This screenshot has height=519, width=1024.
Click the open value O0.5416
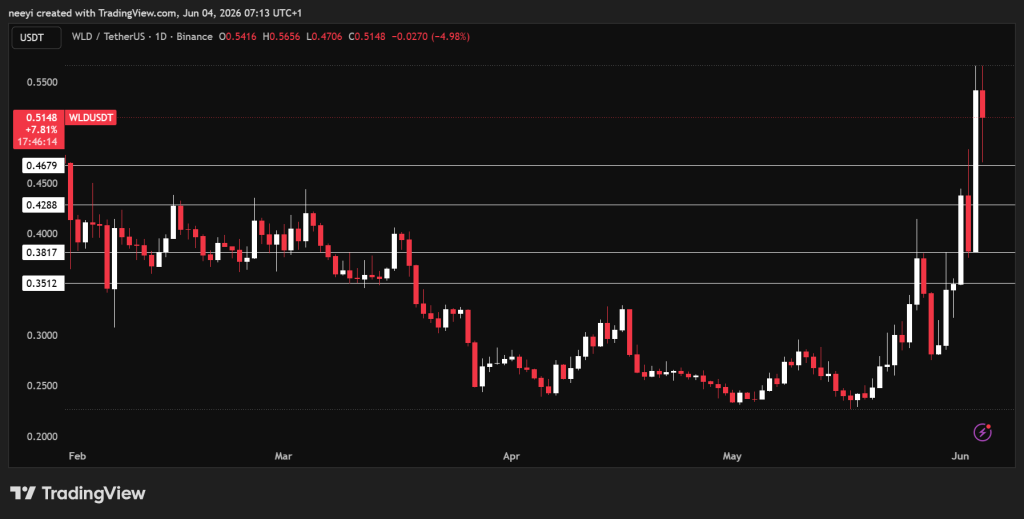[x=237, y=37]
